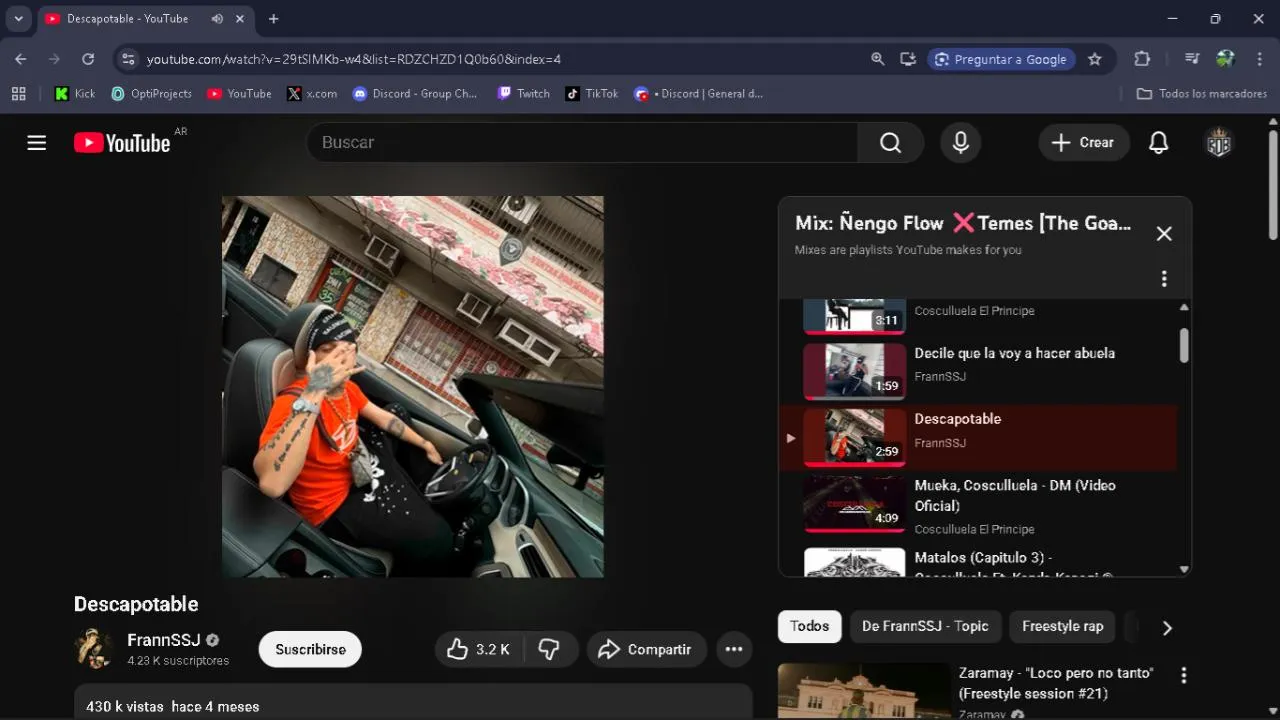This screenshot has height=720, width=1280.
Task: Open the FrannSSJ channel name
Action: coord(164,640)
